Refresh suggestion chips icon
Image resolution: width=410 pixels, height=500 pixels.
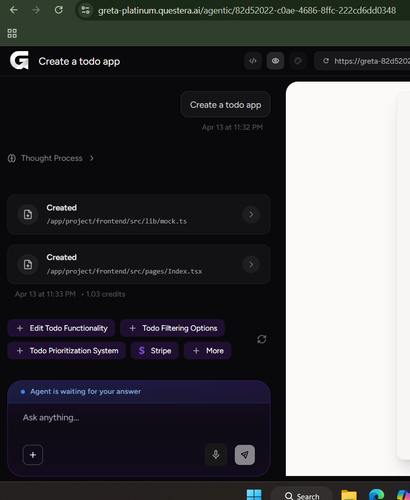(262, 339)
